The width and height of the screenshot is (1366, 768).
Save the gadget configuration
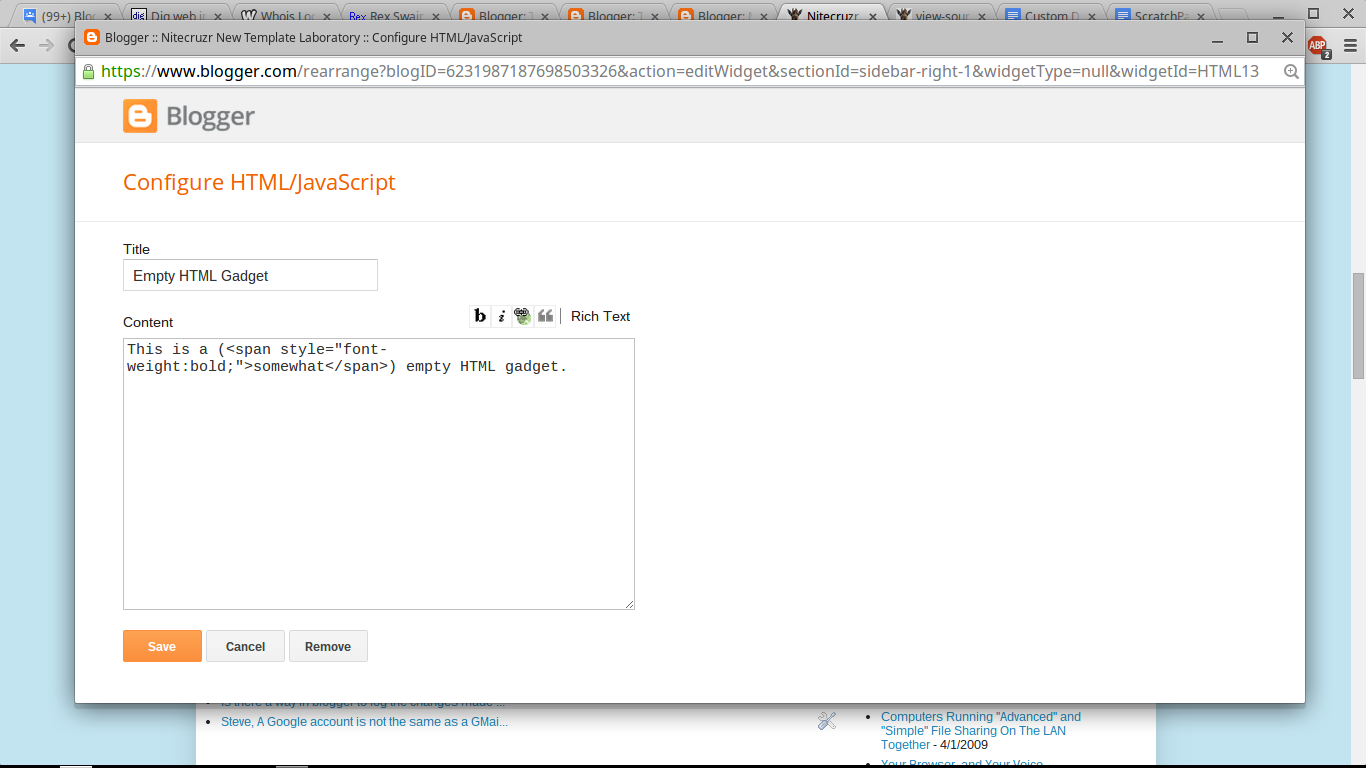coord(161,645)
